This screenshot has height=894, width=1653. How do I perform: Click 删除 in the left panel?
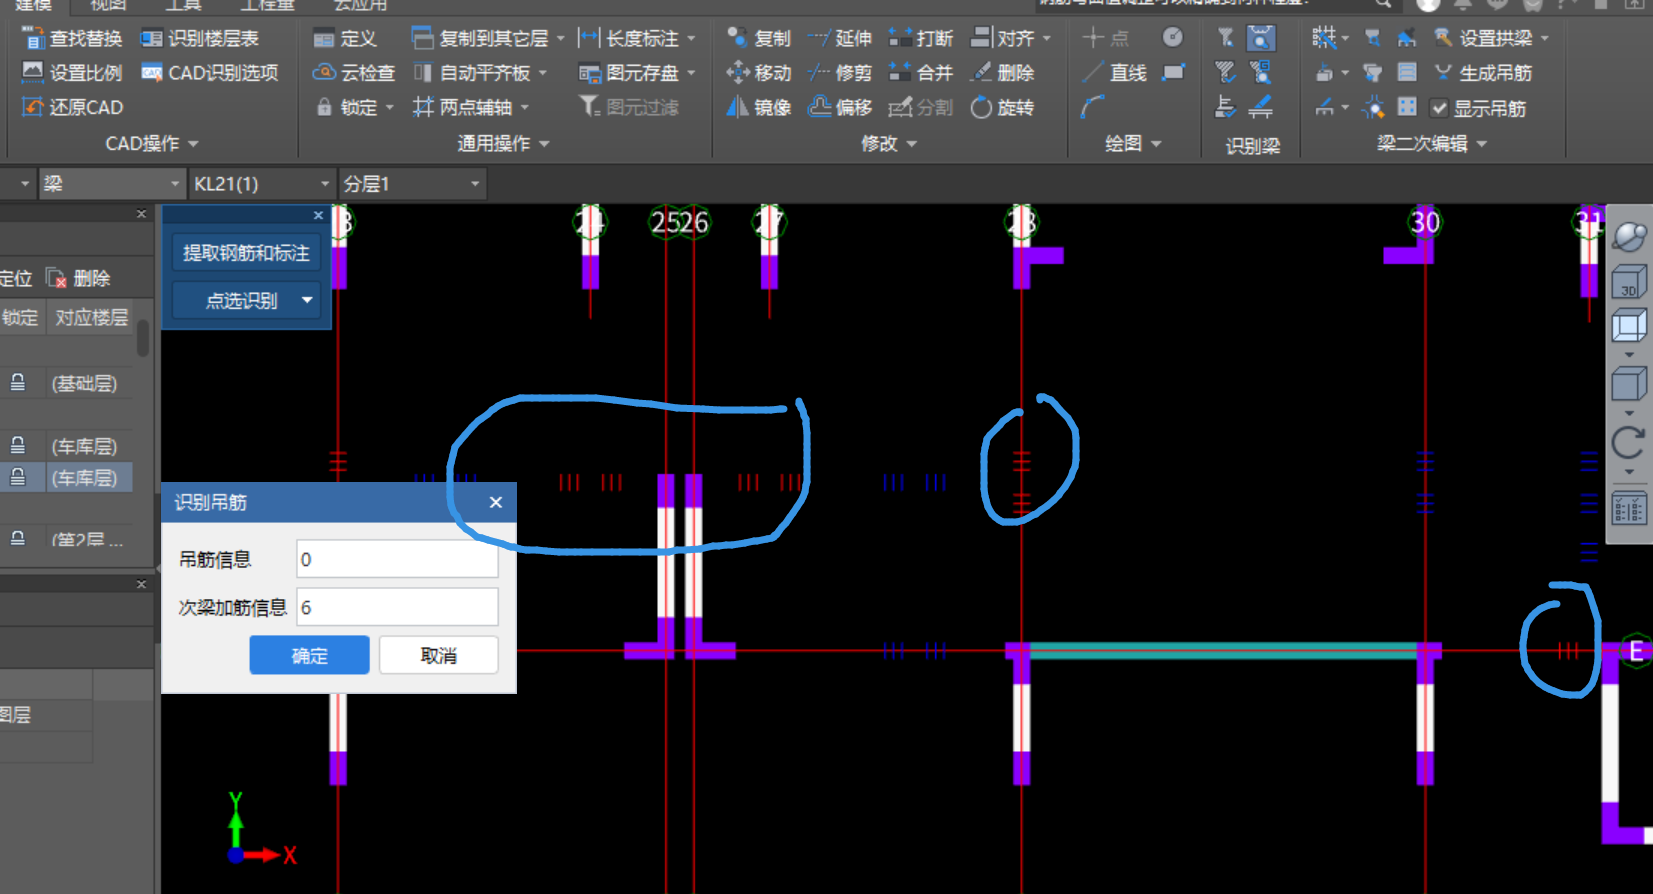(x=79, y=278)
